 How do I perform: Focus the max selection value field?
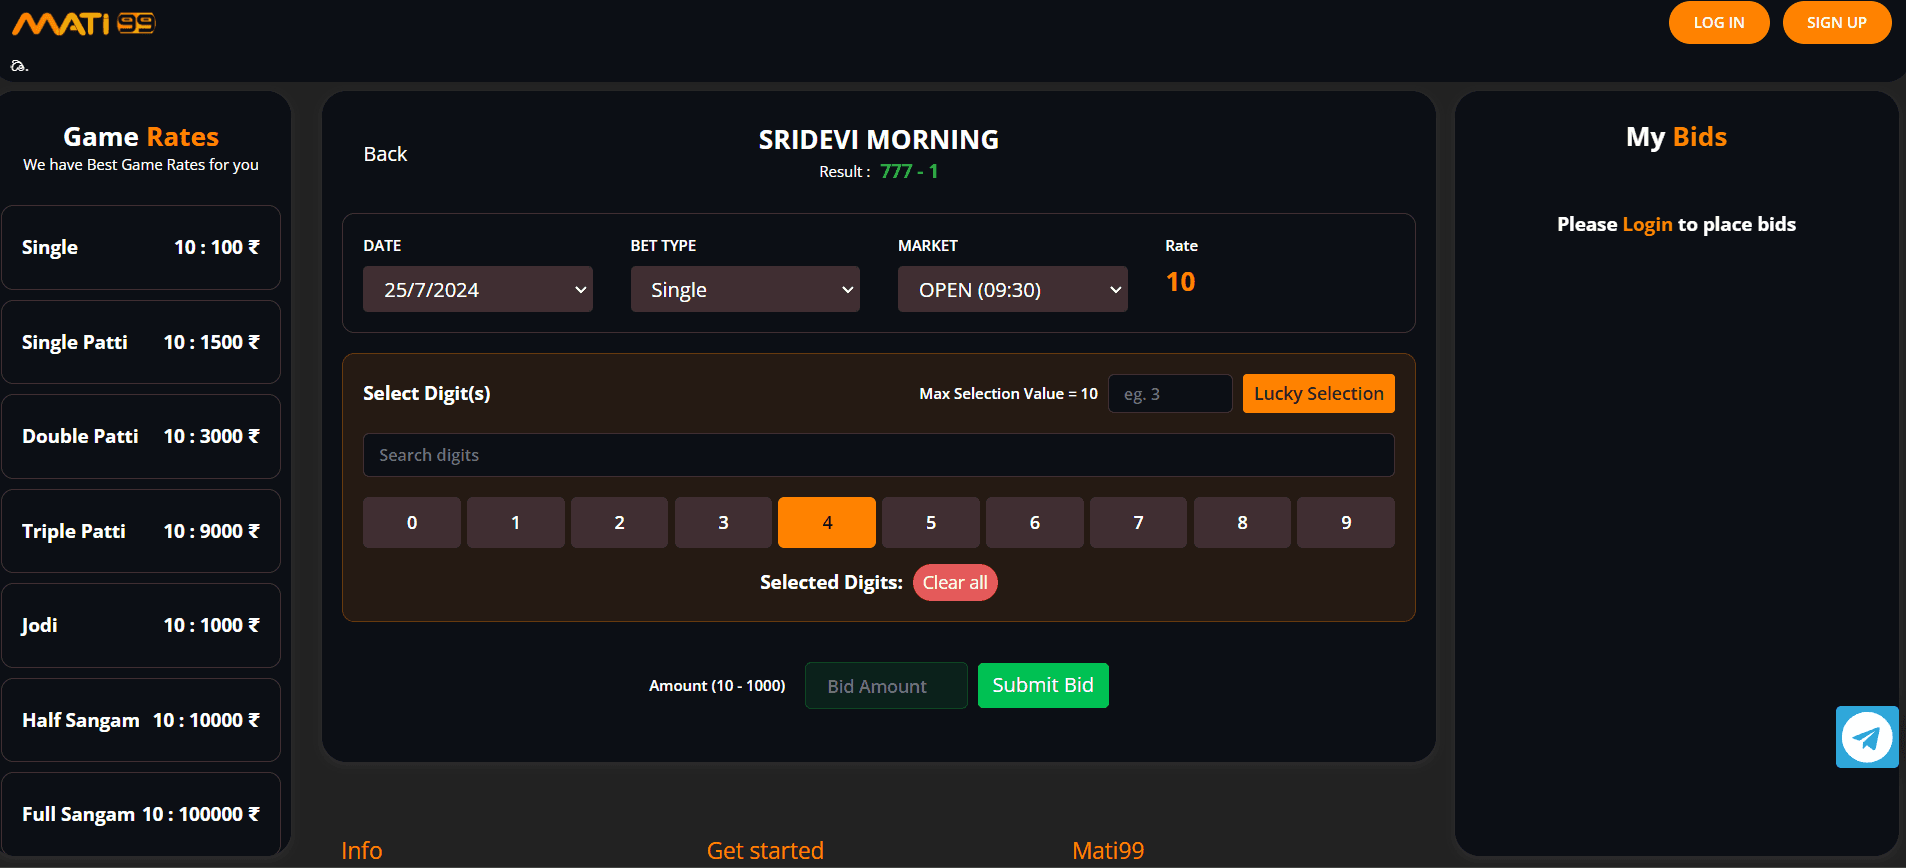click(1170, 394)
